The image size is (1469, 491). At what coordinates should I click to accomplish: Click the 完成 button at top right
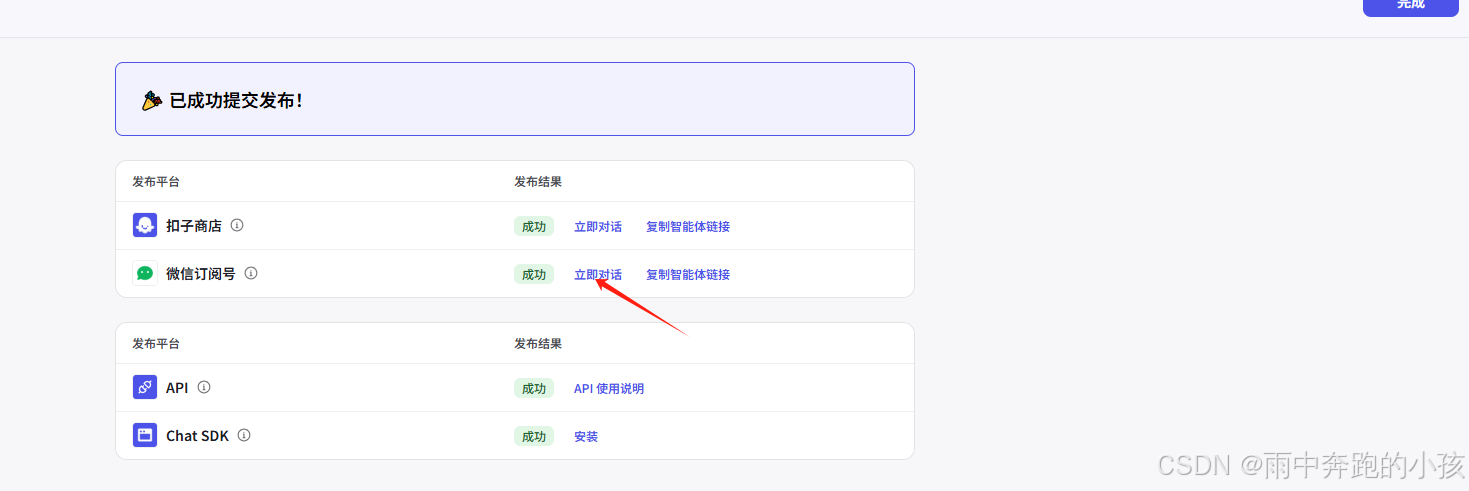(1411, 5)
